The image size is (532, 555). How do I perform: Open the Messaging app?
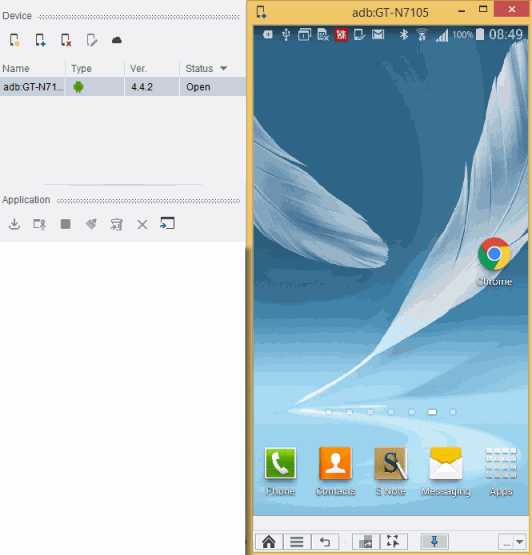click(446, 472)
